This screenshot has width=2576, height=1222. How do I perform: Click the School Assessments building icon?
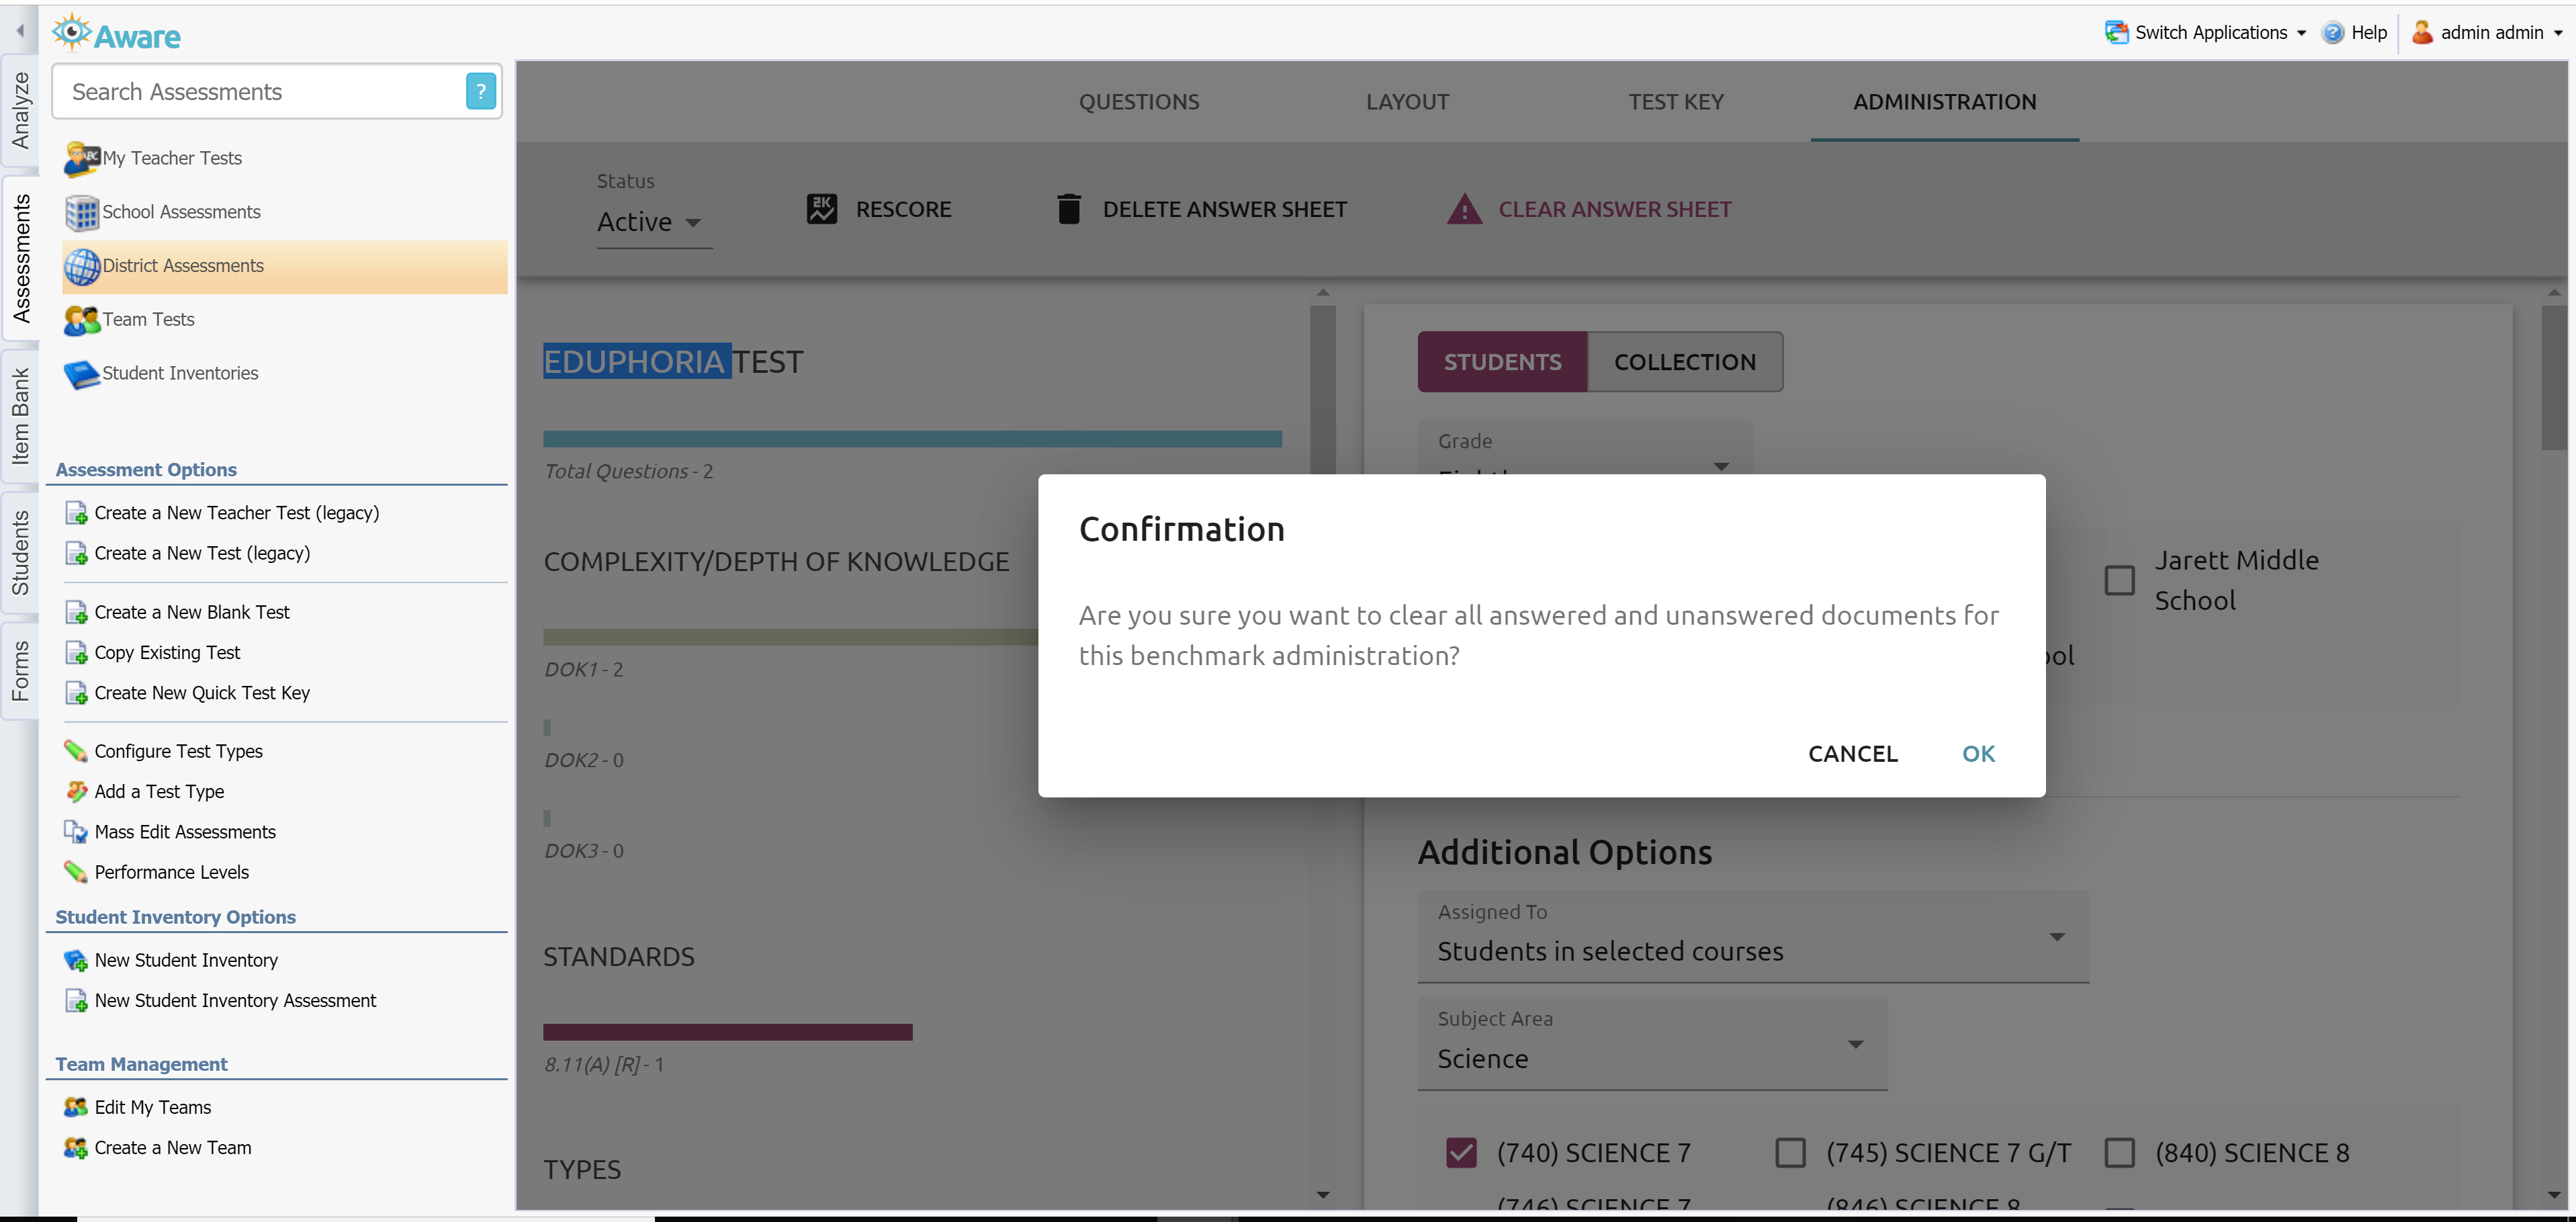[x=81, y=212]
